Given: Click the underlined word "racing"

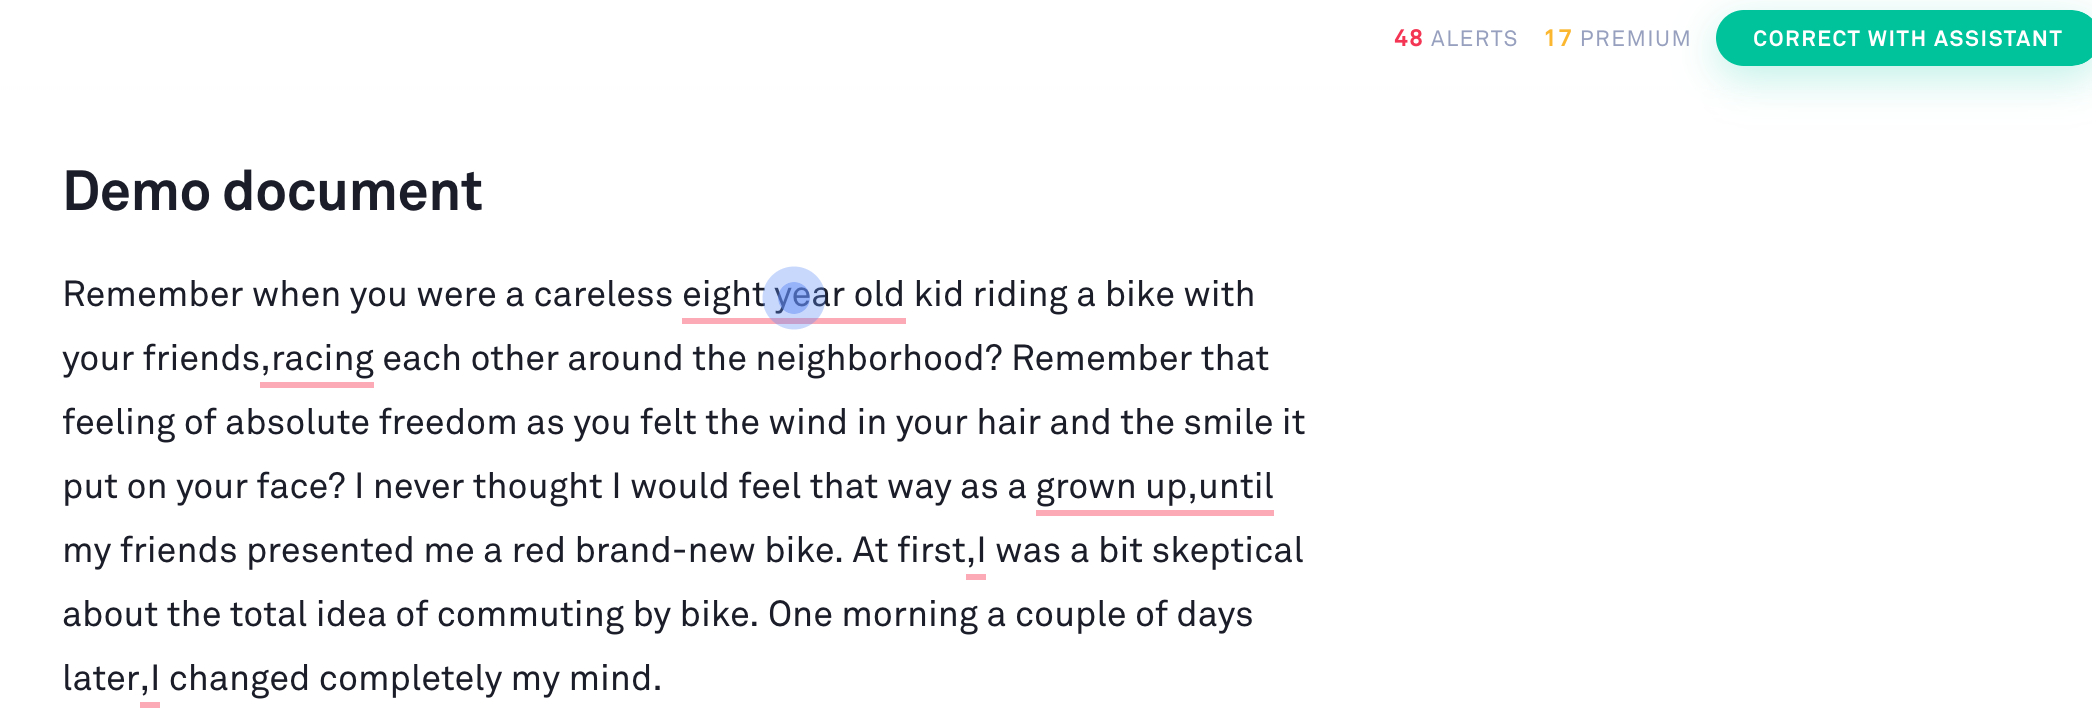Looking at the screenshot, I should tap(322, 359).
